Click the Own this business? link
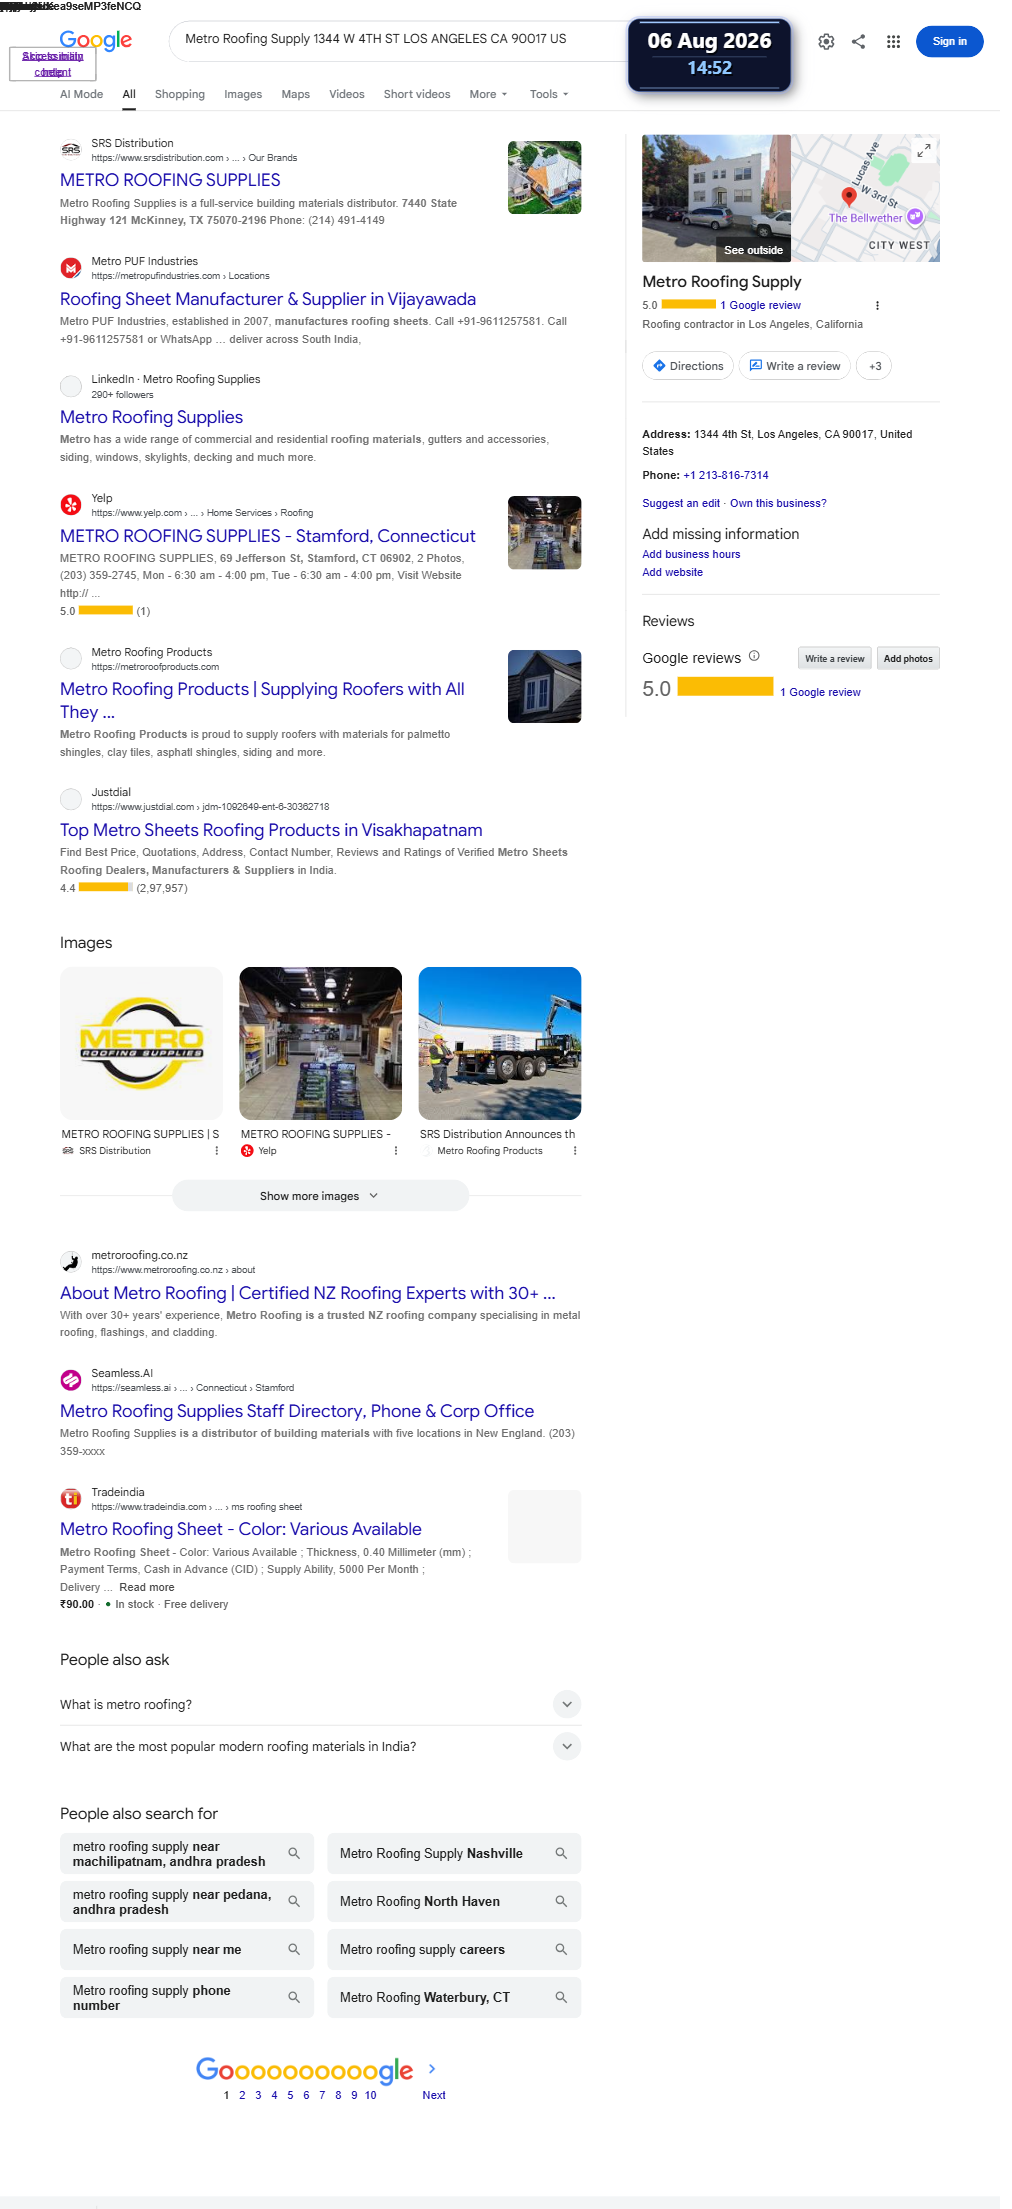The width and height of the screenshot is (1012, 2209). click(x=778, y=504)
